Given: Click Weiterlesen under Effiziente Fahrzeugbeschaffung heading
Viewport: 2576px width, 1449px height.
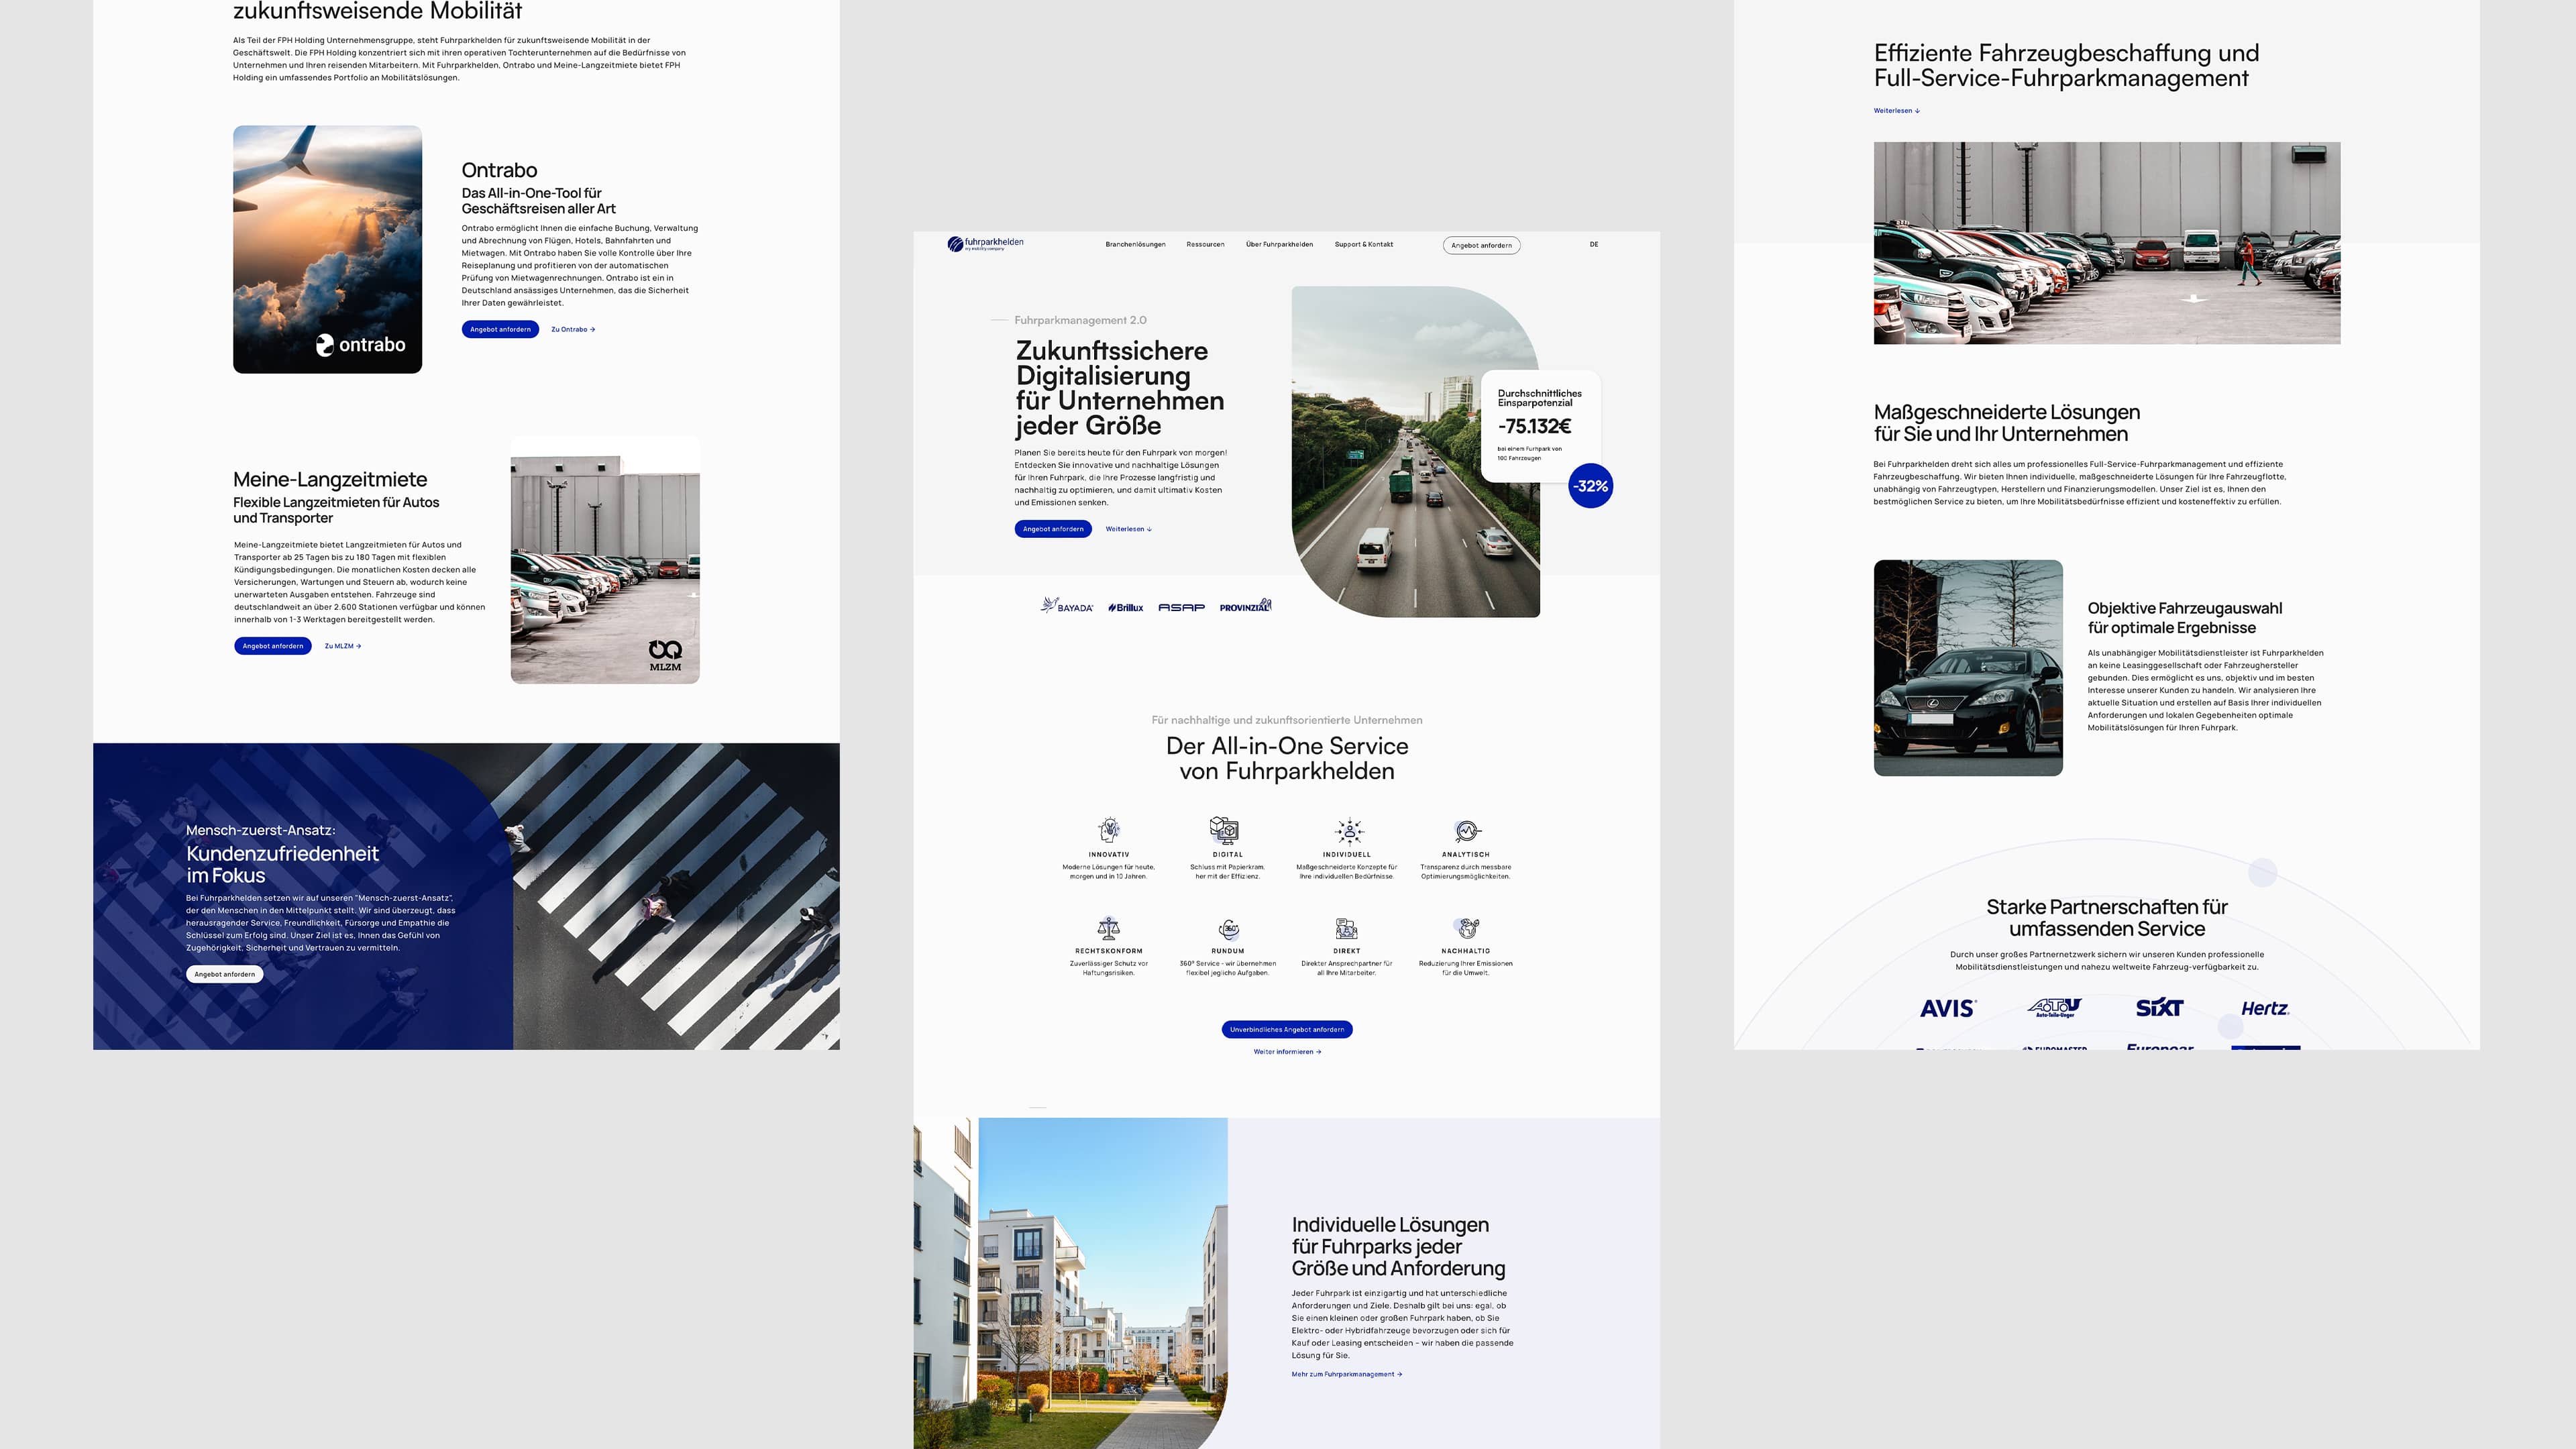Looking at the screenshot, I should coord(1896,111).
